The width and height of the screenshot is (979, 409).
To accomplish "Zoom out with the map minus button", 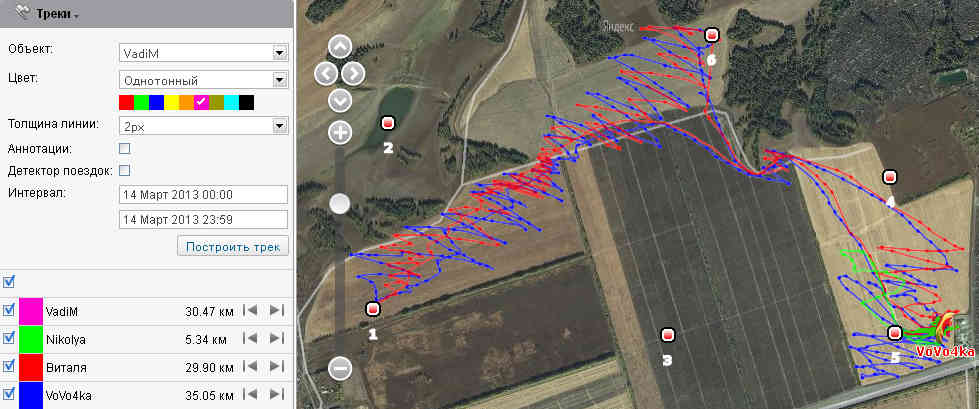I will [x=340, y=368].
